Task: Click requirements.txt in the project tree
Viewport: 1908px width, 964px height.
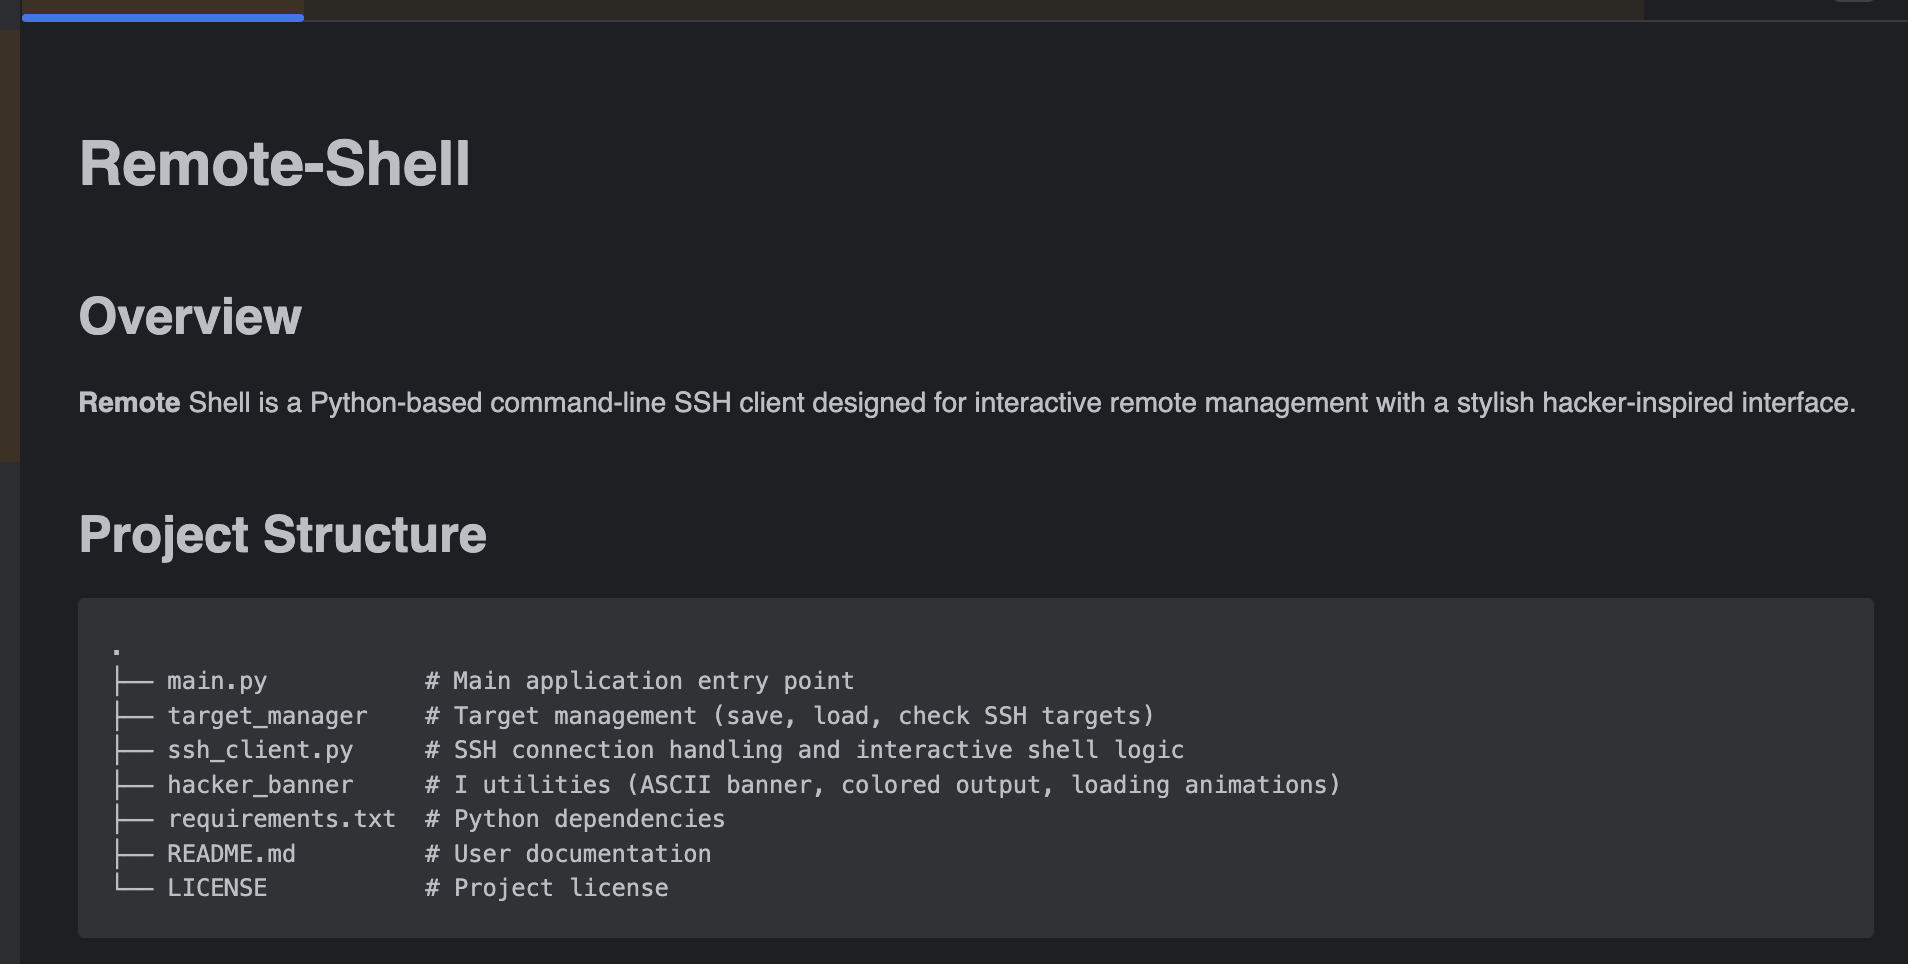Action: click(x=281, y=819)
